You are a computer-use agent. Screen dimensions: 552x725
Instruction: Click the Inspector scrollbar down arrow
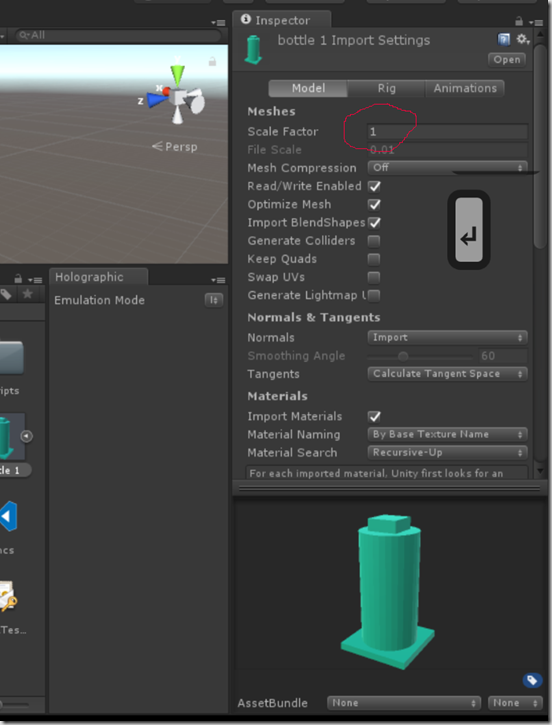tap(540, 471)
